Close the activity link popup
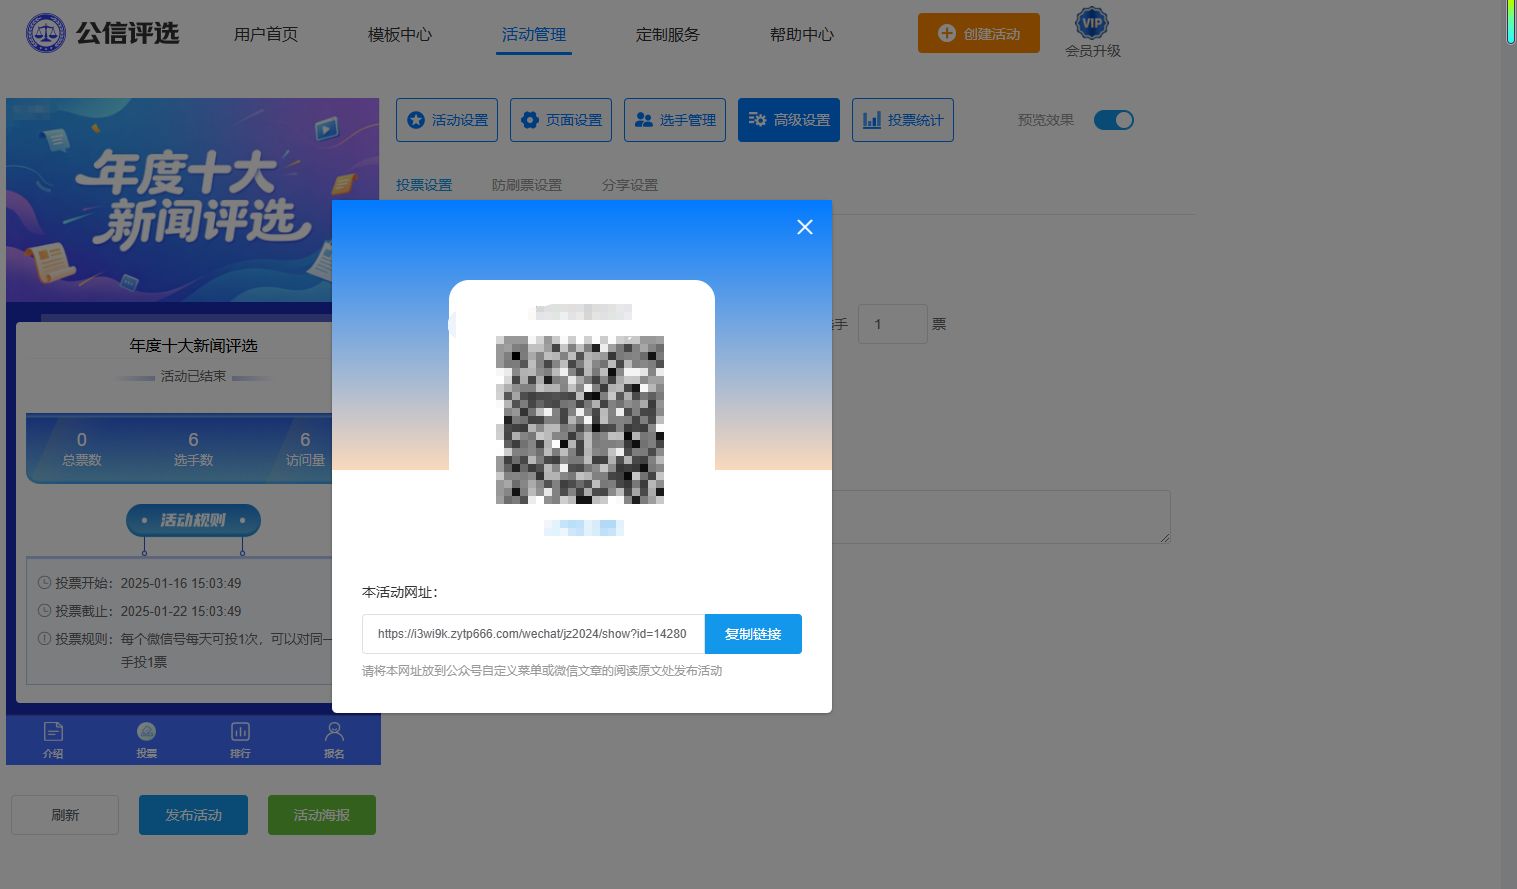Image resolution: width=1517 pixels, height=889 pixels. click(x=805, y=227)
